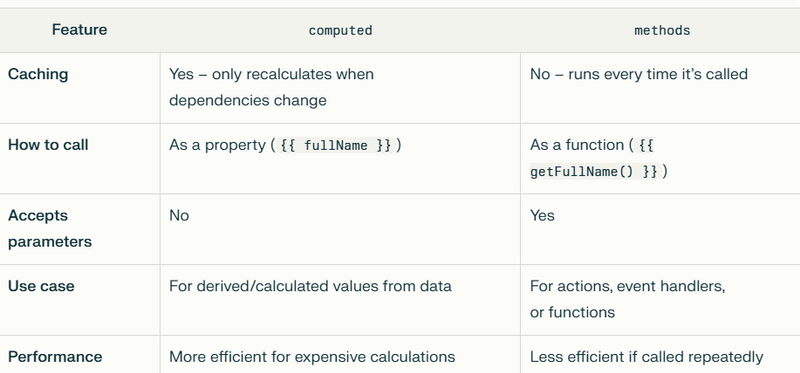
Task: Click More efficient for expensive calculations text
Action: coord(312,356)
